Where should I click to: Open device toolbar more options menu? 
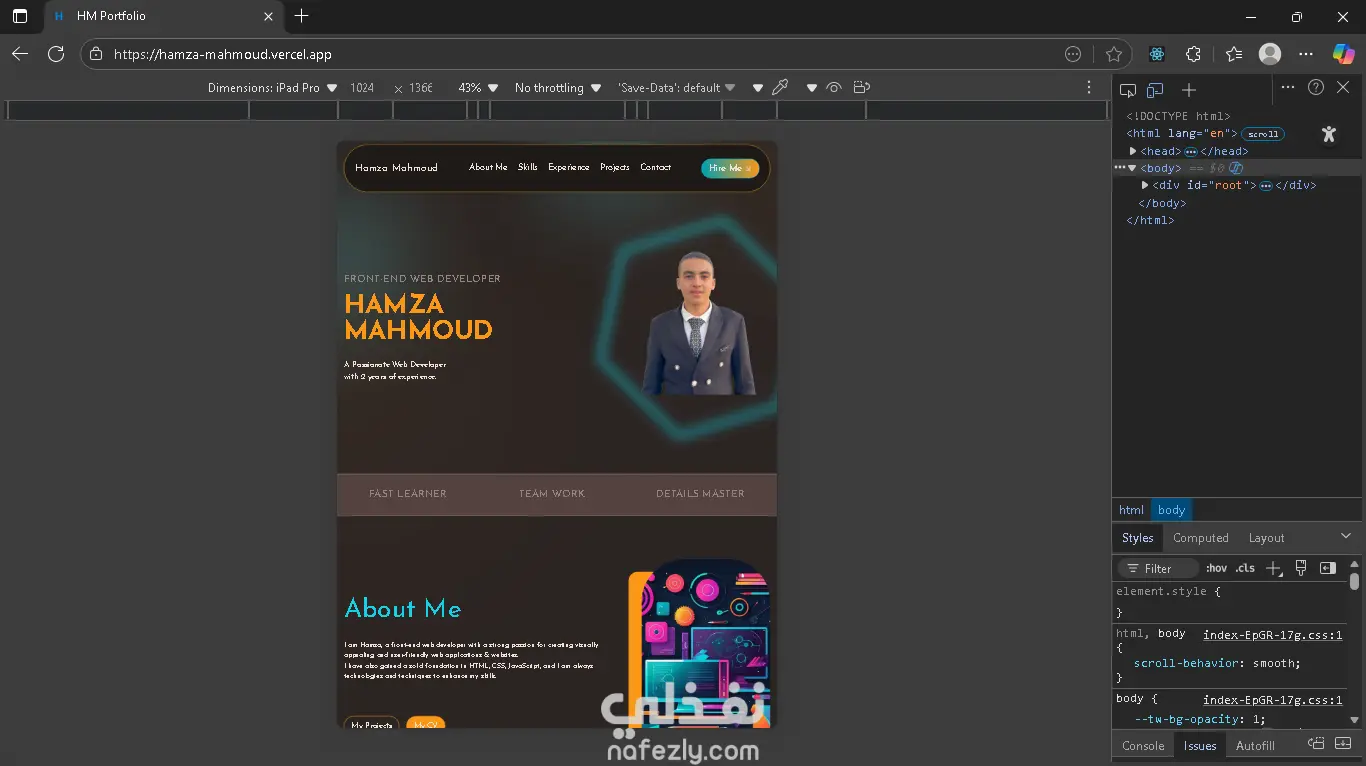(1089, 88)
